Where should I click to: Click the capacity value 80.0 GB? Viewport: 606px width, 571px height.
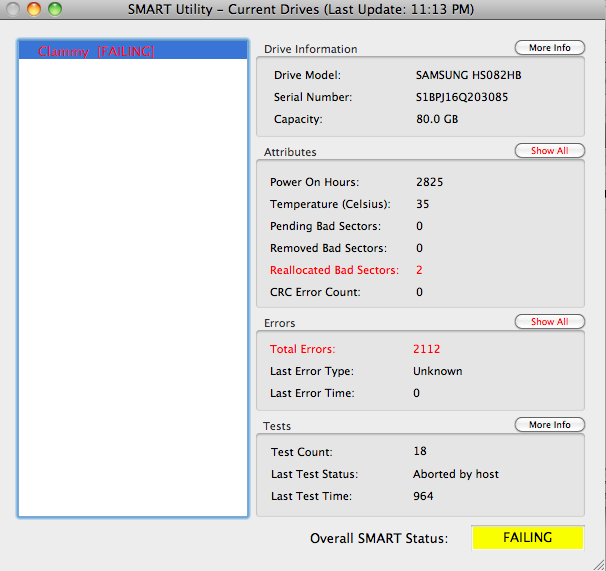(x=437, y=119)
